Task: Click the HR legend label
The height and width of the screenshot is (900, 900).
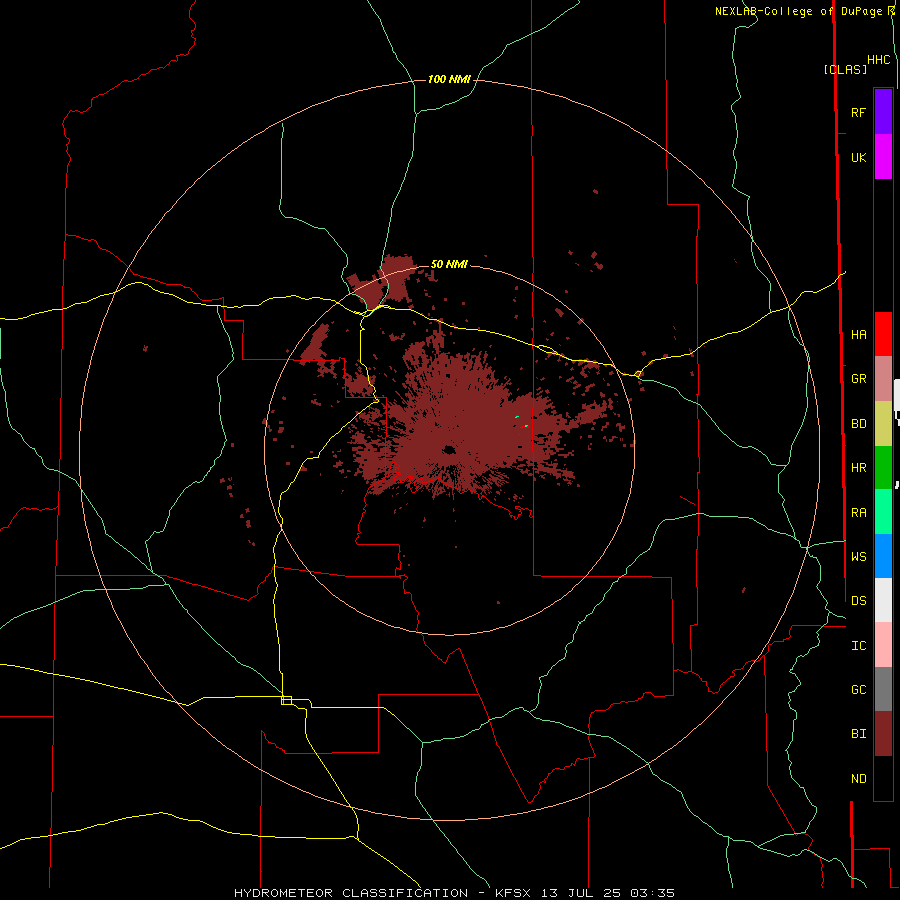Action: [x=858, y=468]
